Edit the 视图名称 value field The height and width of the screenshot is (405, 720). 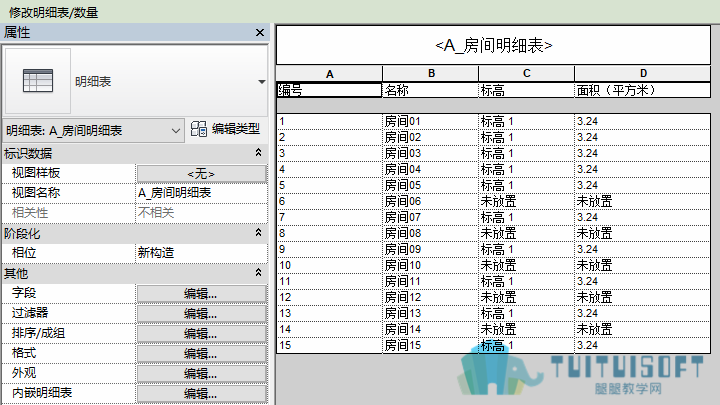coord(202,193)
